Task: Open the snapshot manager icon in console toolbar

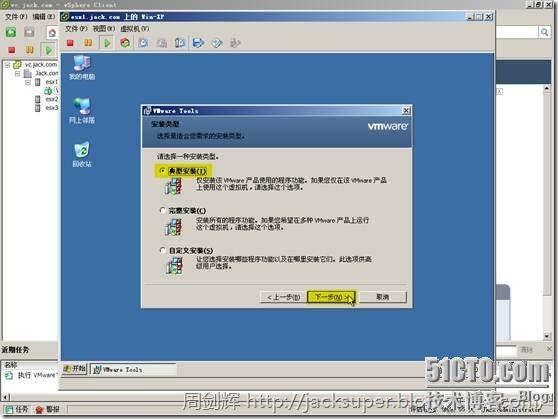Action: pos(180,43)
